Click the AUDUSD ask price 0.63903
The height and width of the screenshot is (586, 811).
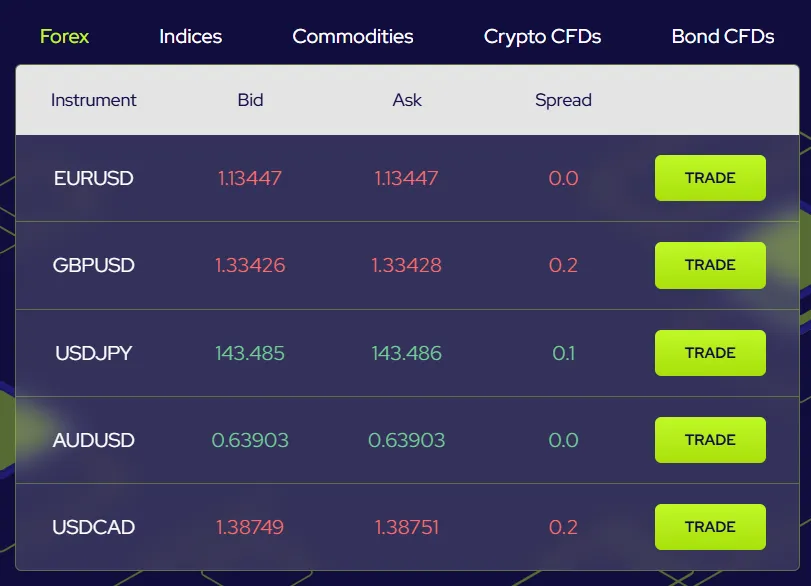pyautogui.click(x=407, y=441)
